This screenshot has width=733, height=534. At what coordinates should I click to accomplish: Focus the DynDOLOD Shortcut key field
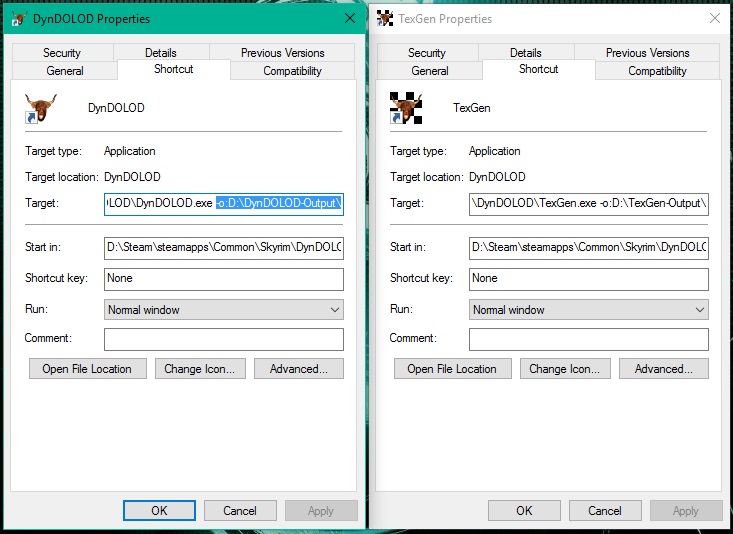point(224,279)
